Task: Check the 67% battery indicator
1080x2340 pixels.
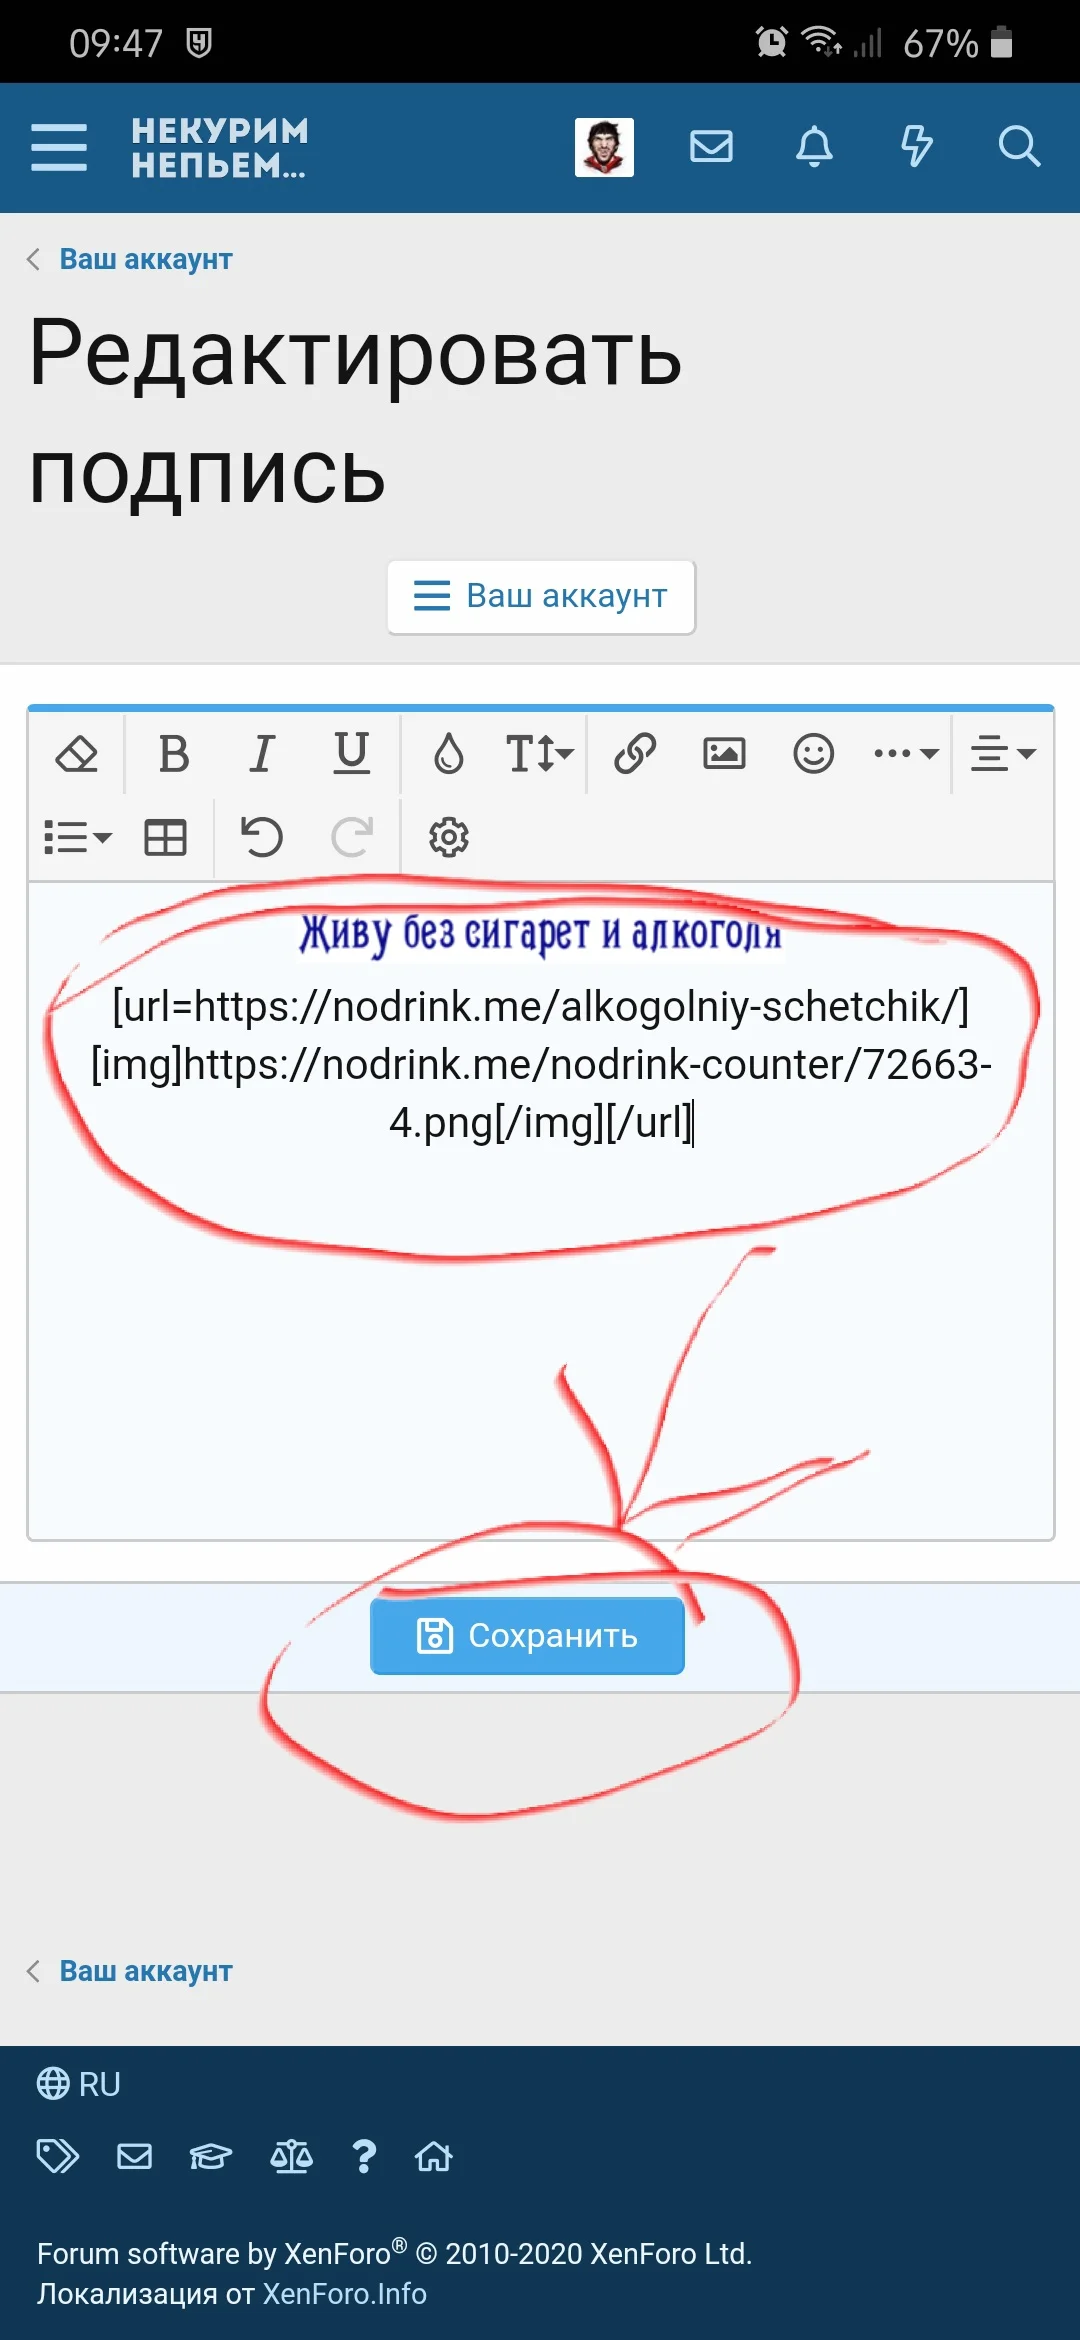Action: (958, 42)
